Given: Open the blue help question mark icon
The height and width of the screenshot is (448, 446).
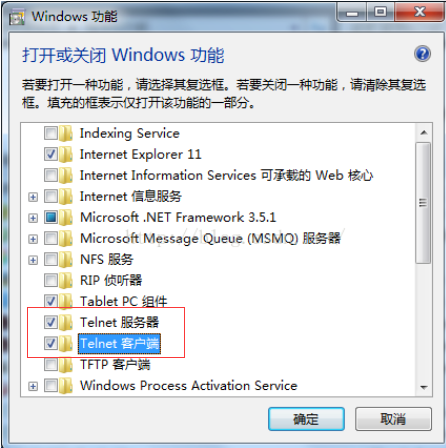Looking at the screenshot, I should point(422,54).
